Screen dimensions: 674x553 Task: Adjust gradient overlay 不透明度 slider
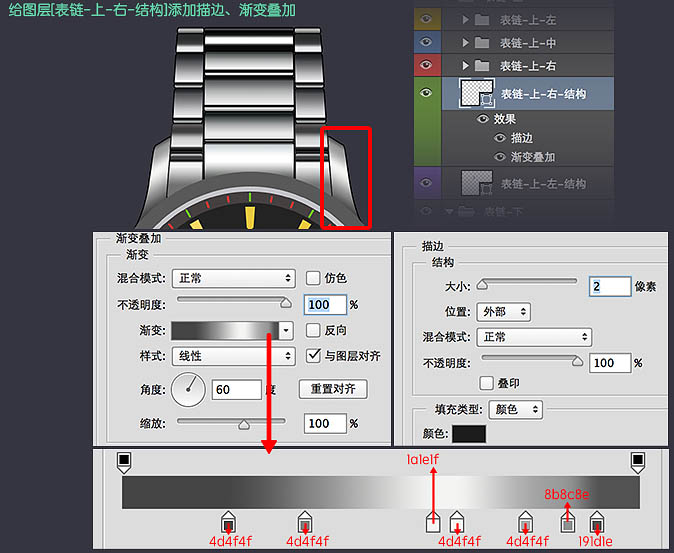(285, 303)
